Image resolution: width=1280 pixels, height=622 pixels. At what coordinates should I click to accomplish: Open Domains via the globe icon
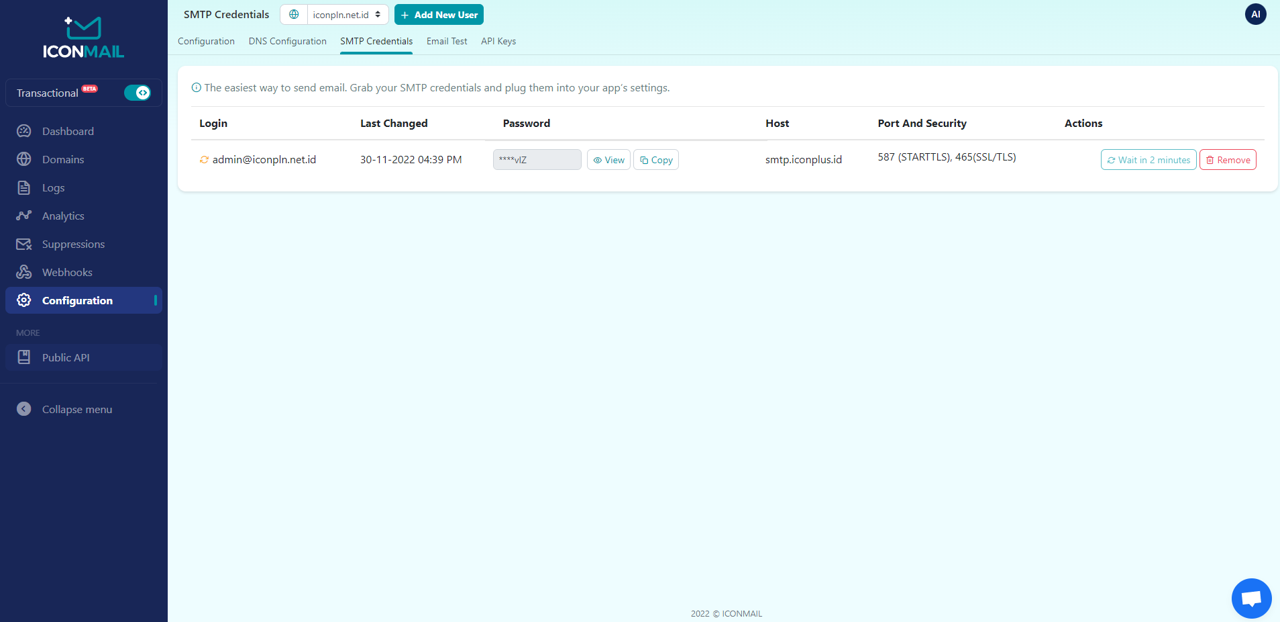click(x=24, y=159)
